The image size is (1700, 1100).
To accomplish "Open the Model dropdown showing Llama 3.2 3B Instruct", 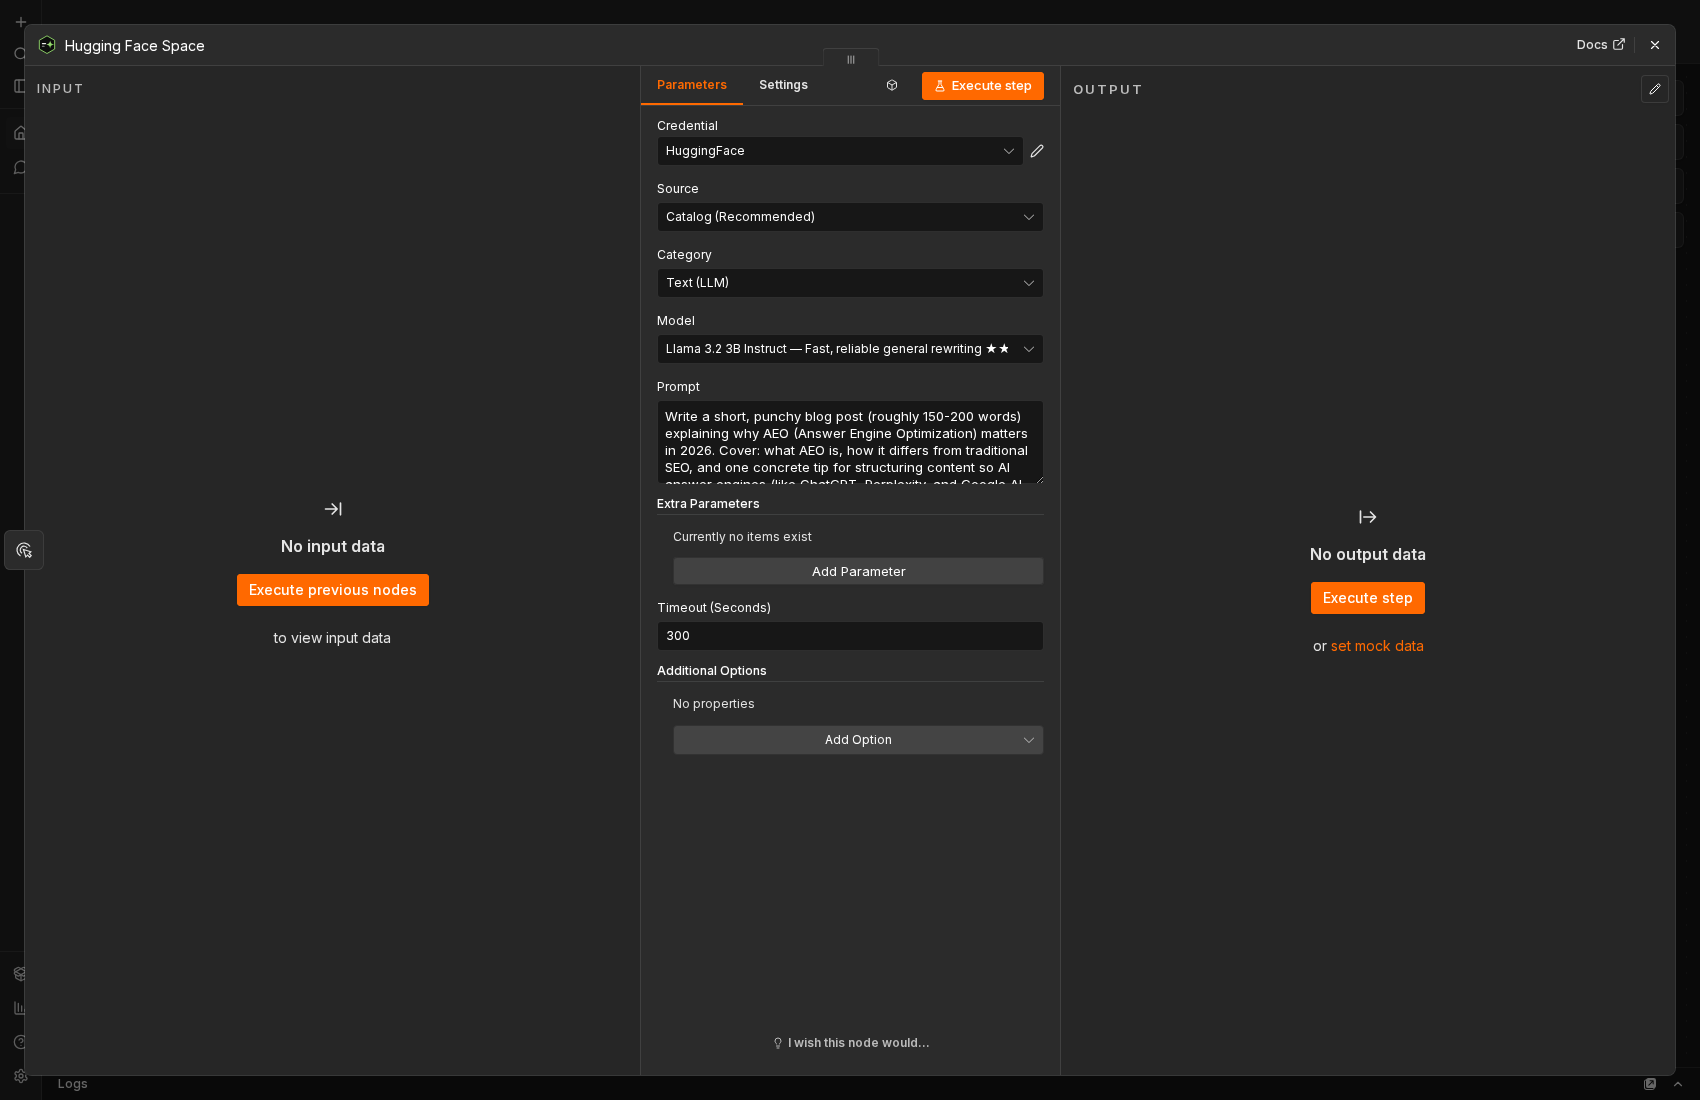I will click(850, 349).
